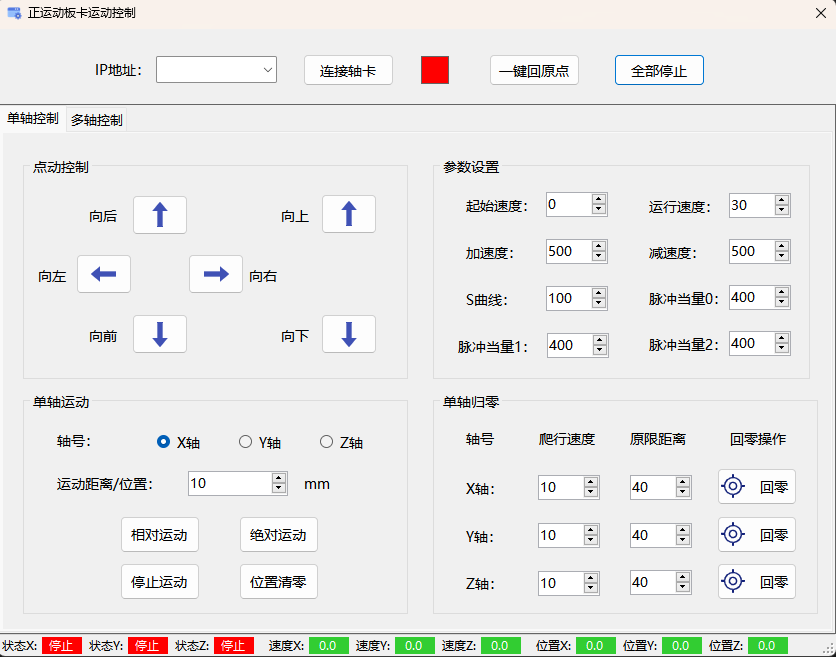Decrease 减速度 with down spinner
The image size is (836, 657).
point(782,257)
